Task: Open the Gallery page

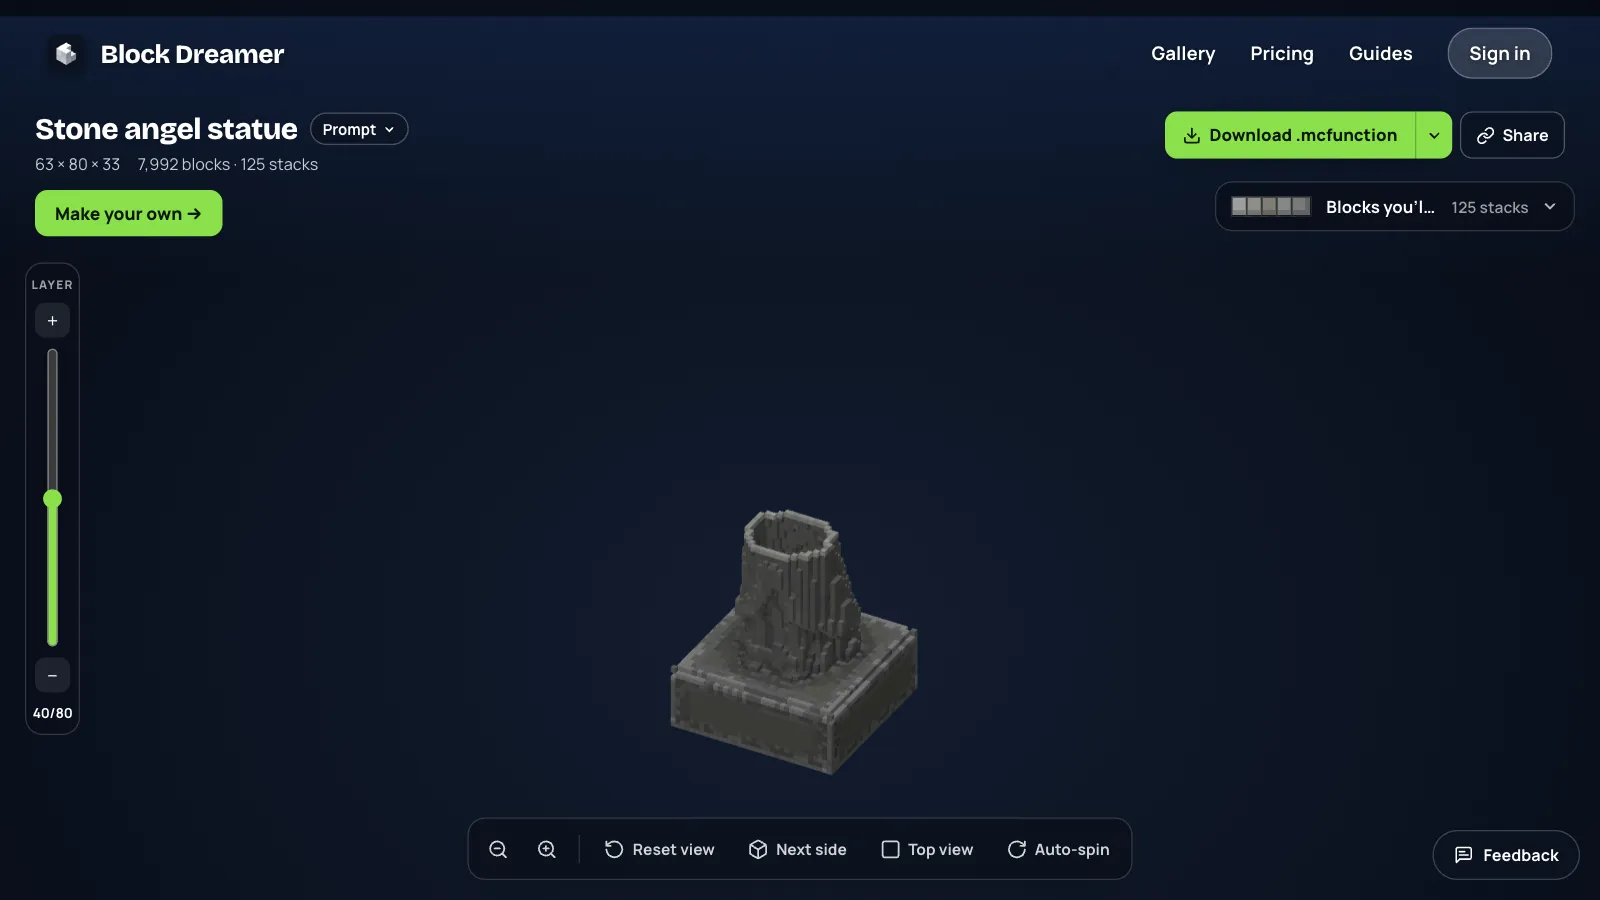Action: tap(1183, 54)
